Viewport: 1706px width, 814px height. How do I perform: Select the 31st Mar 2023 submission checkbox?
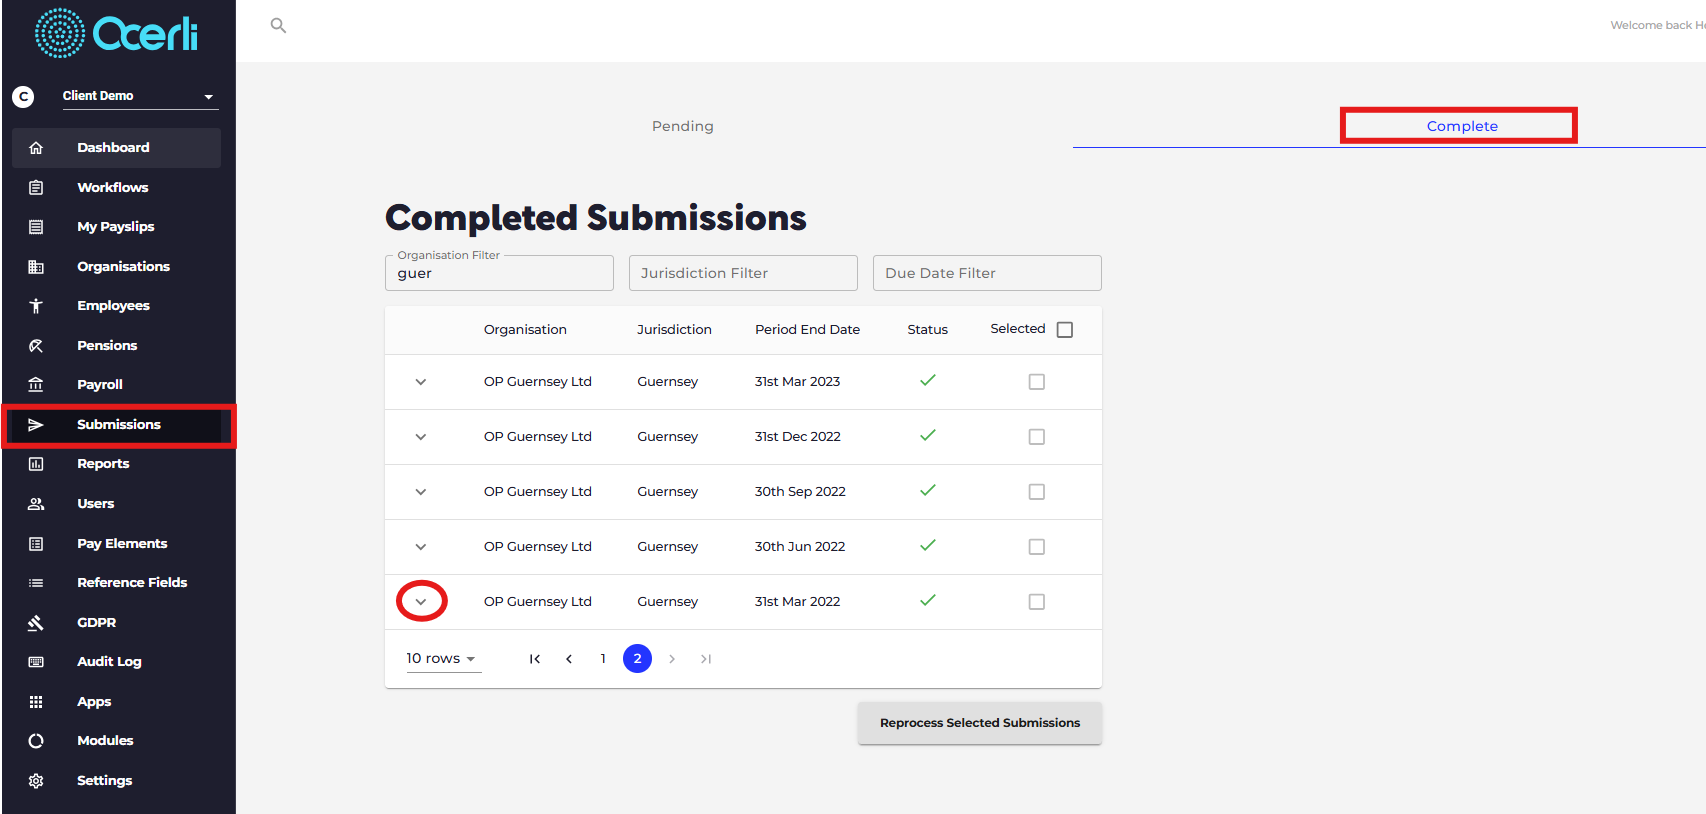(1037, 382)
